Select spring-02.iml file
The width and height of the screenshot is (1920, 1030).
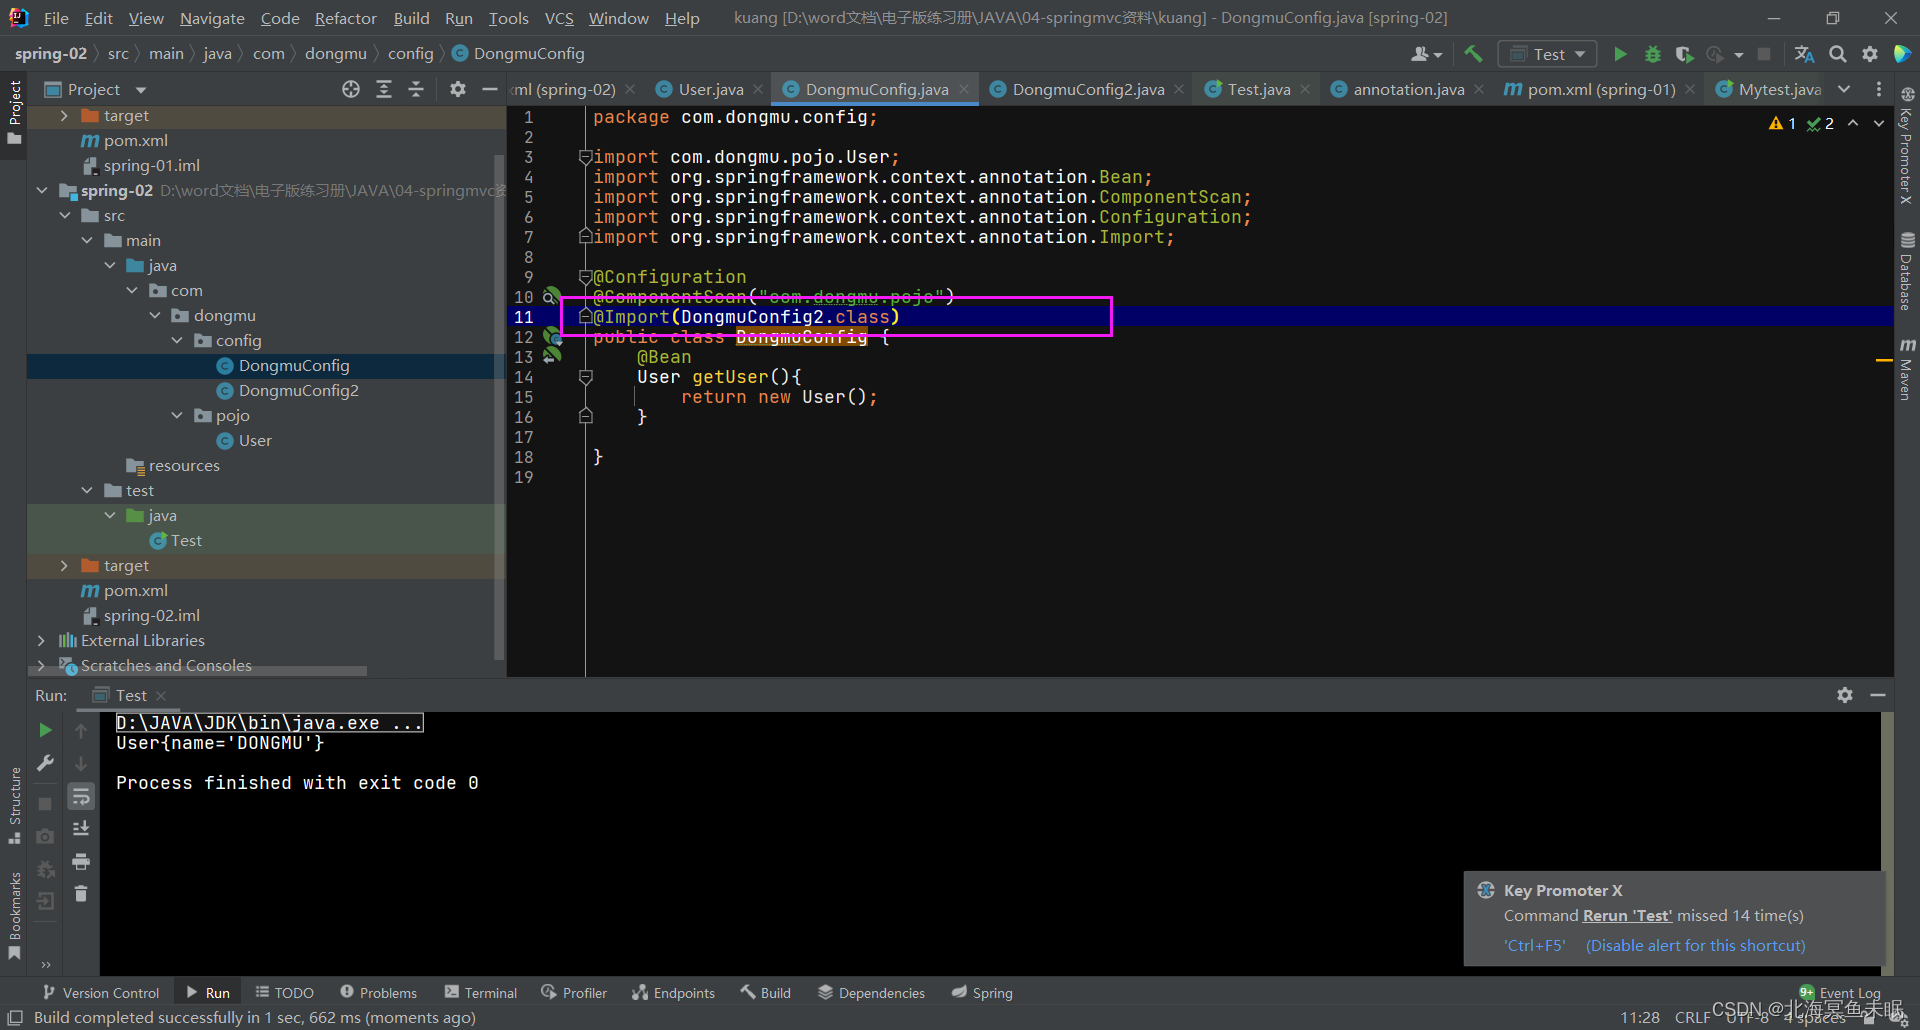click(151, 615)
